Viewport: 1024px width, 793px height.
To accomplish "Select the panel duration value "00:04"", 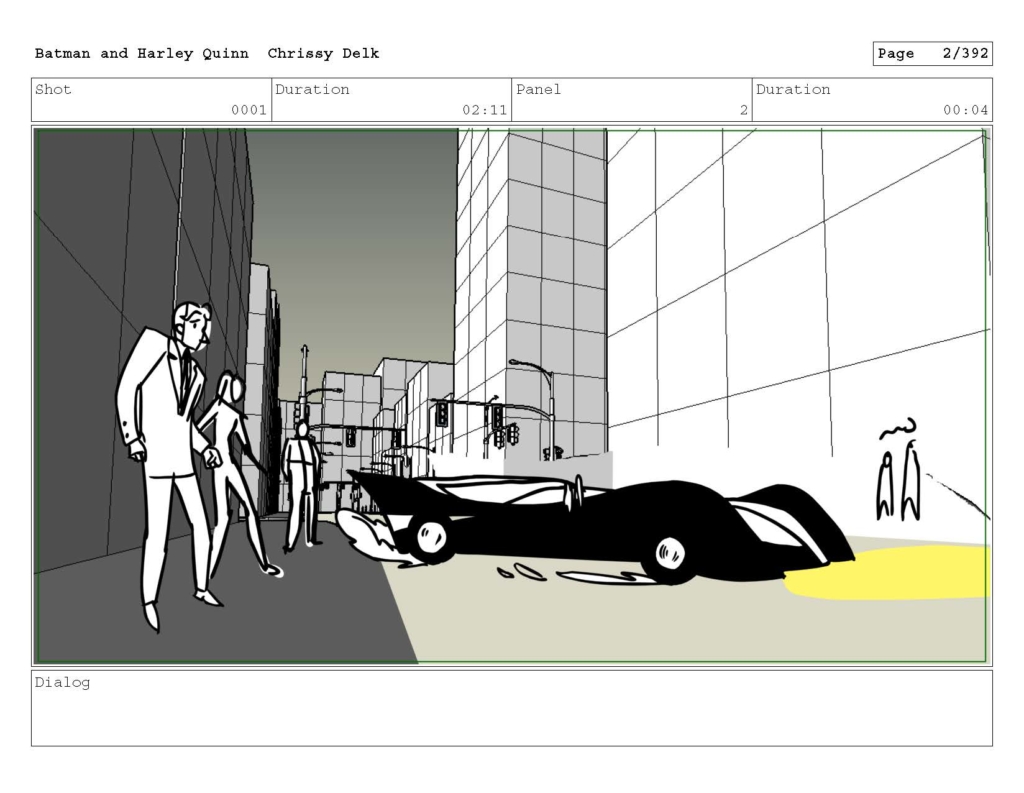I will 965,110.
